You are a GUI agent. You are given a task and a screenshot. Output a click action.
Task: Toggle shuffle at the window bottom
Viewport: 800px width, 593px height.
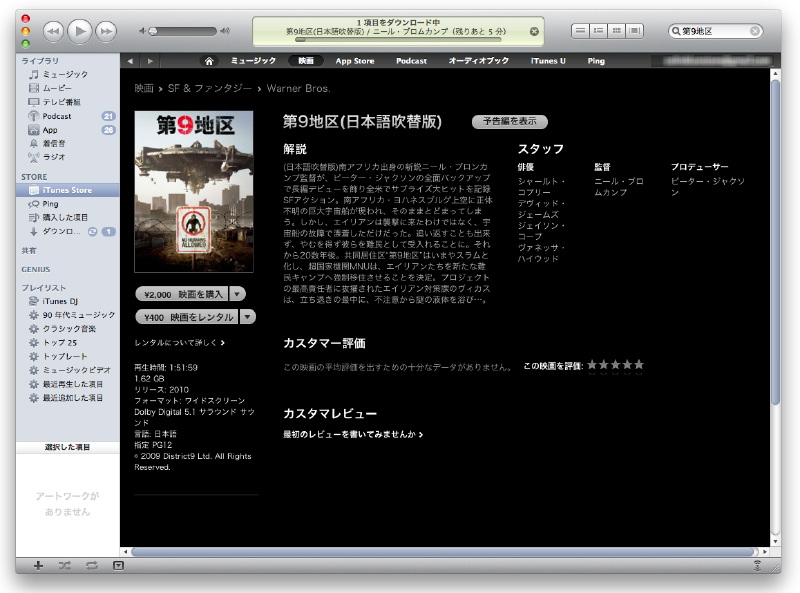(65, 565)
